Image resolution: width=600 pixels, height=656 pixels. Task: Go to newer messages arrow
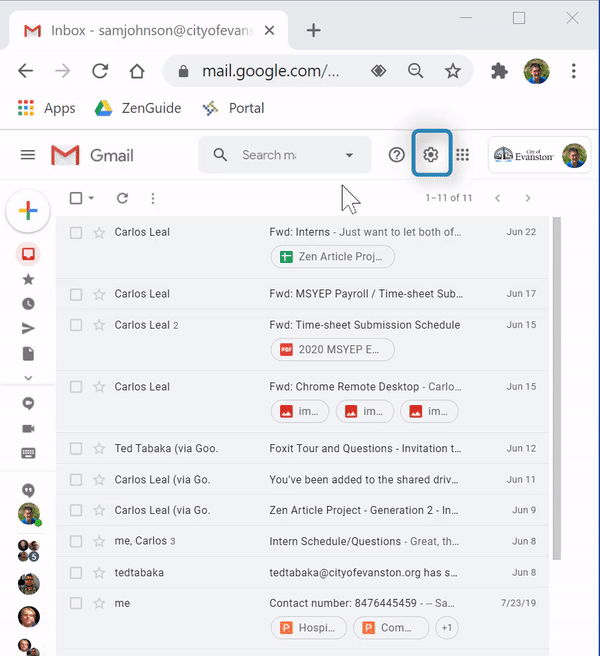tap(497, 198)
